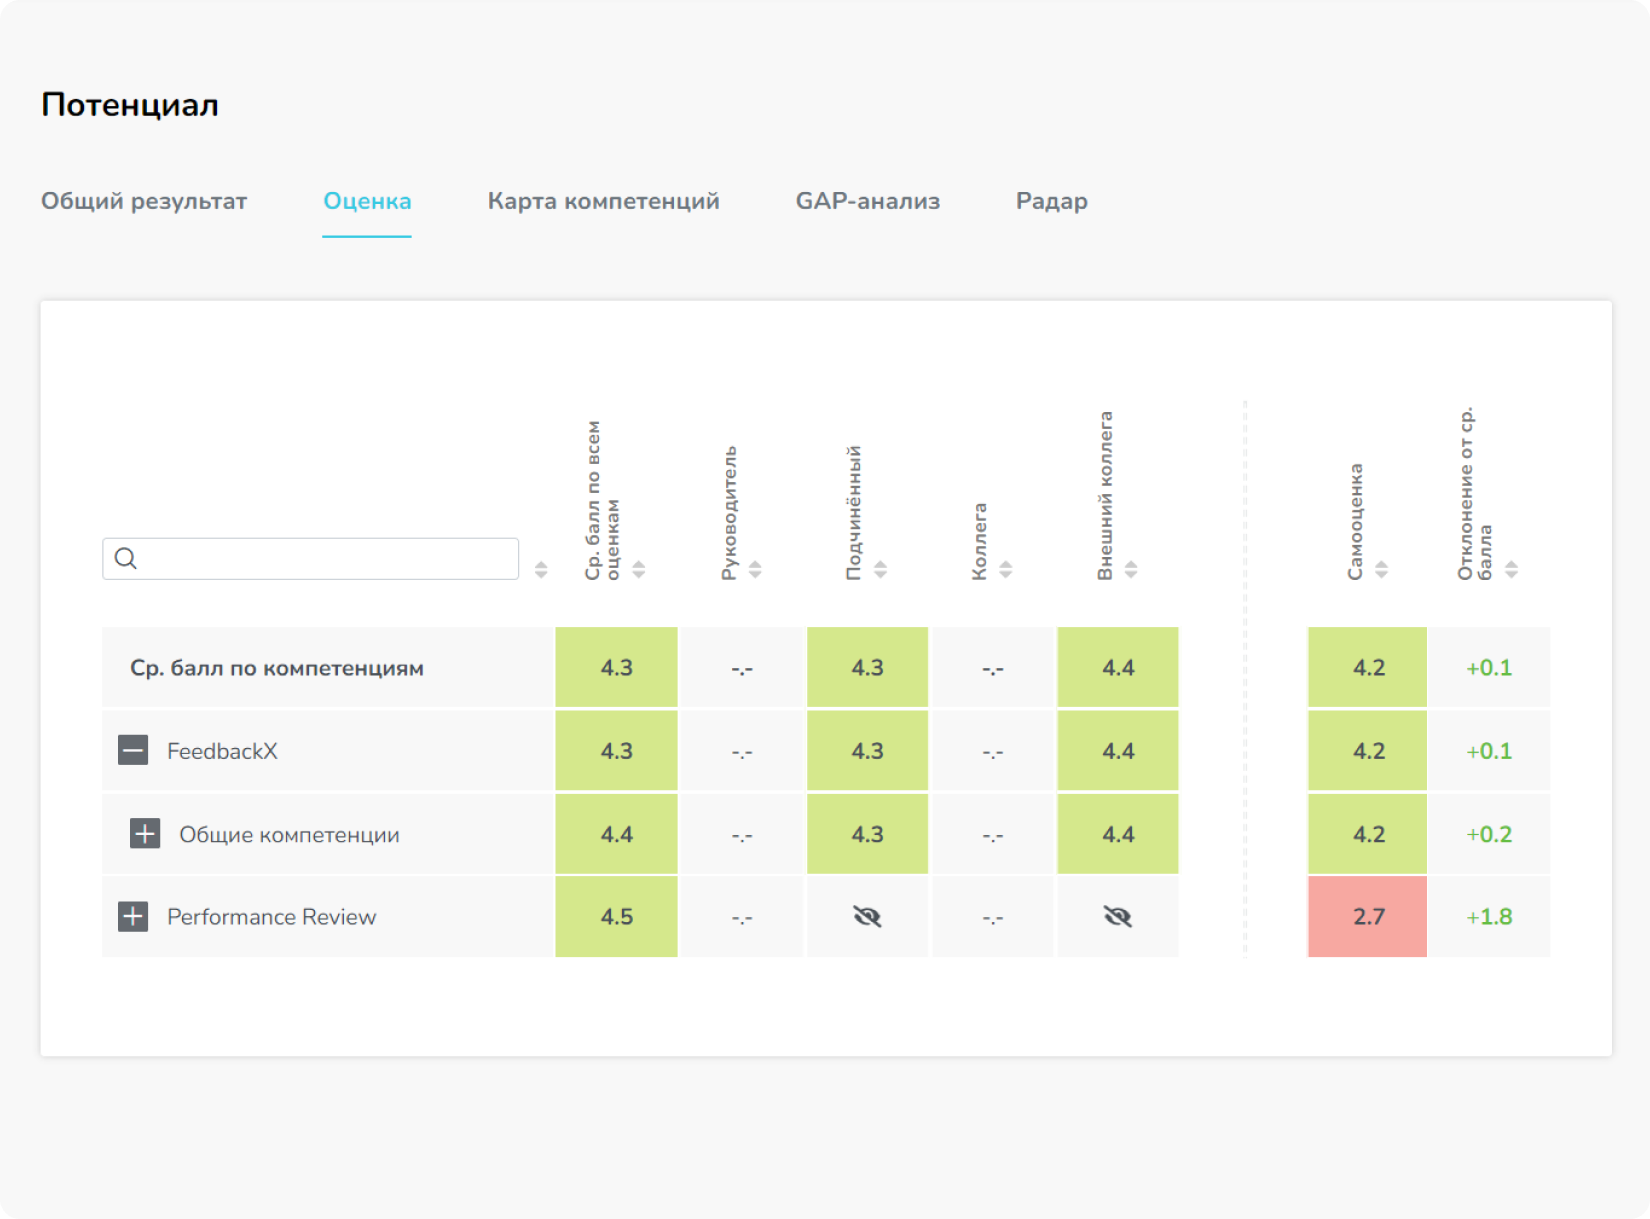Sort by Руководитель column
The height and width of the screenshot is (1219, 1650).
tap(755, 570)
